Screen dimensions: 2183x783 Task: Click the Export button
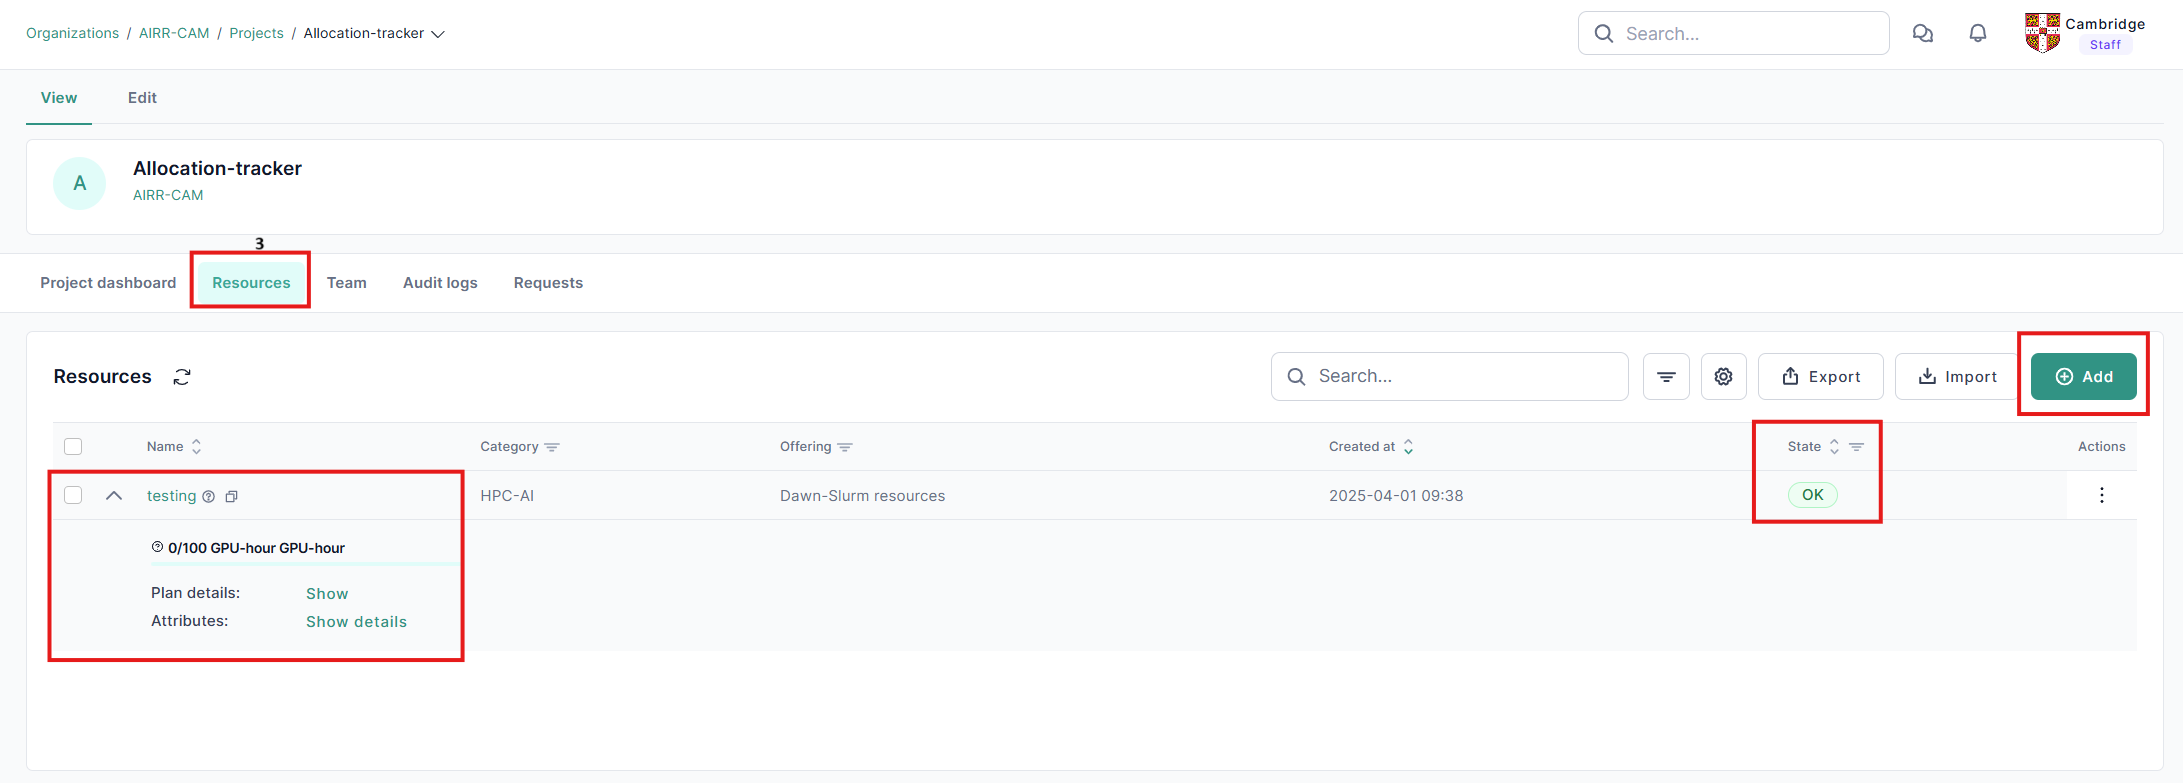(1820, 377)
